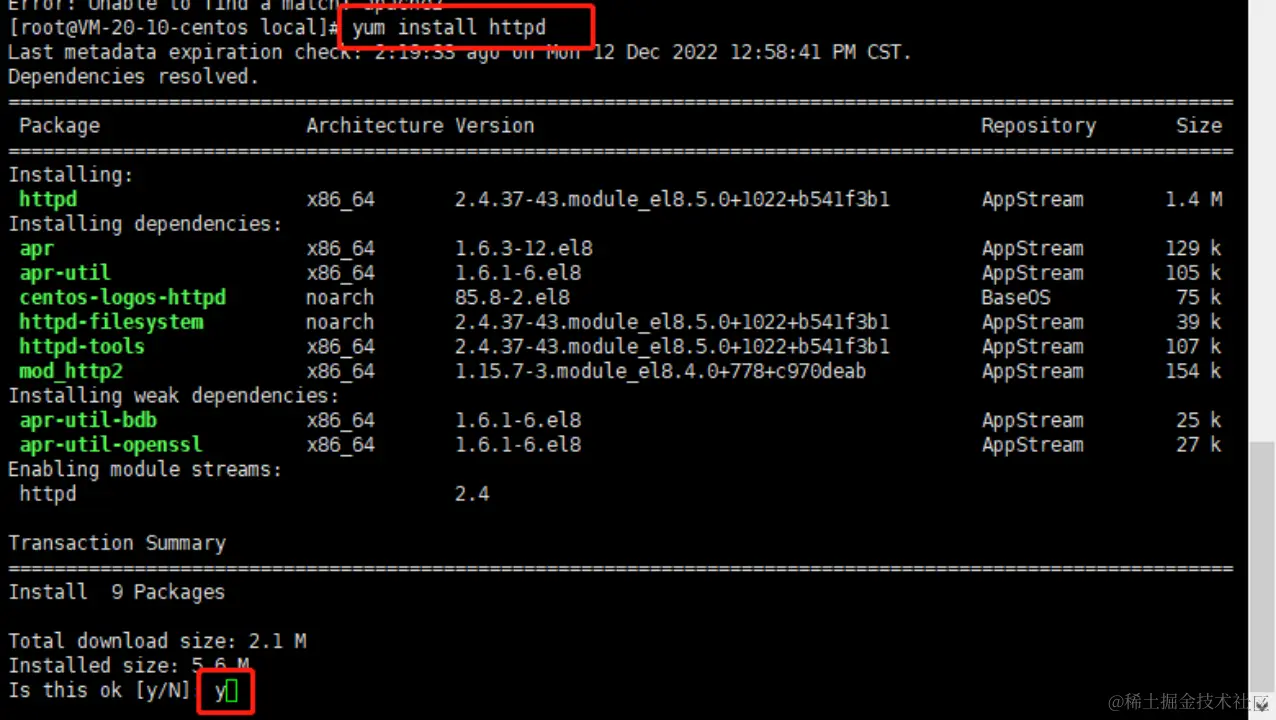Click the 'apr-util-bdb' package name
Image resolution: width=1276 pixels, height=720 pixels.
[88, 420]
